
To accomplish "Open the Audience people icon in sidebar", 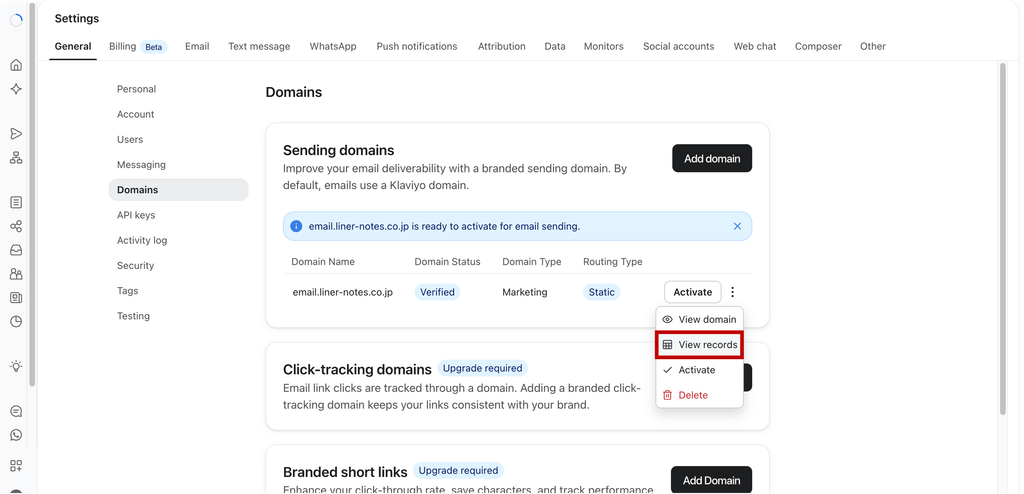I will 16,274.
